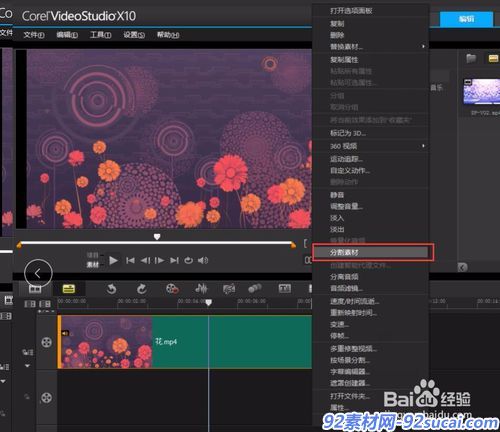
Task: Select the blue 编辑 workspace tab
Action: click(466, 19)
